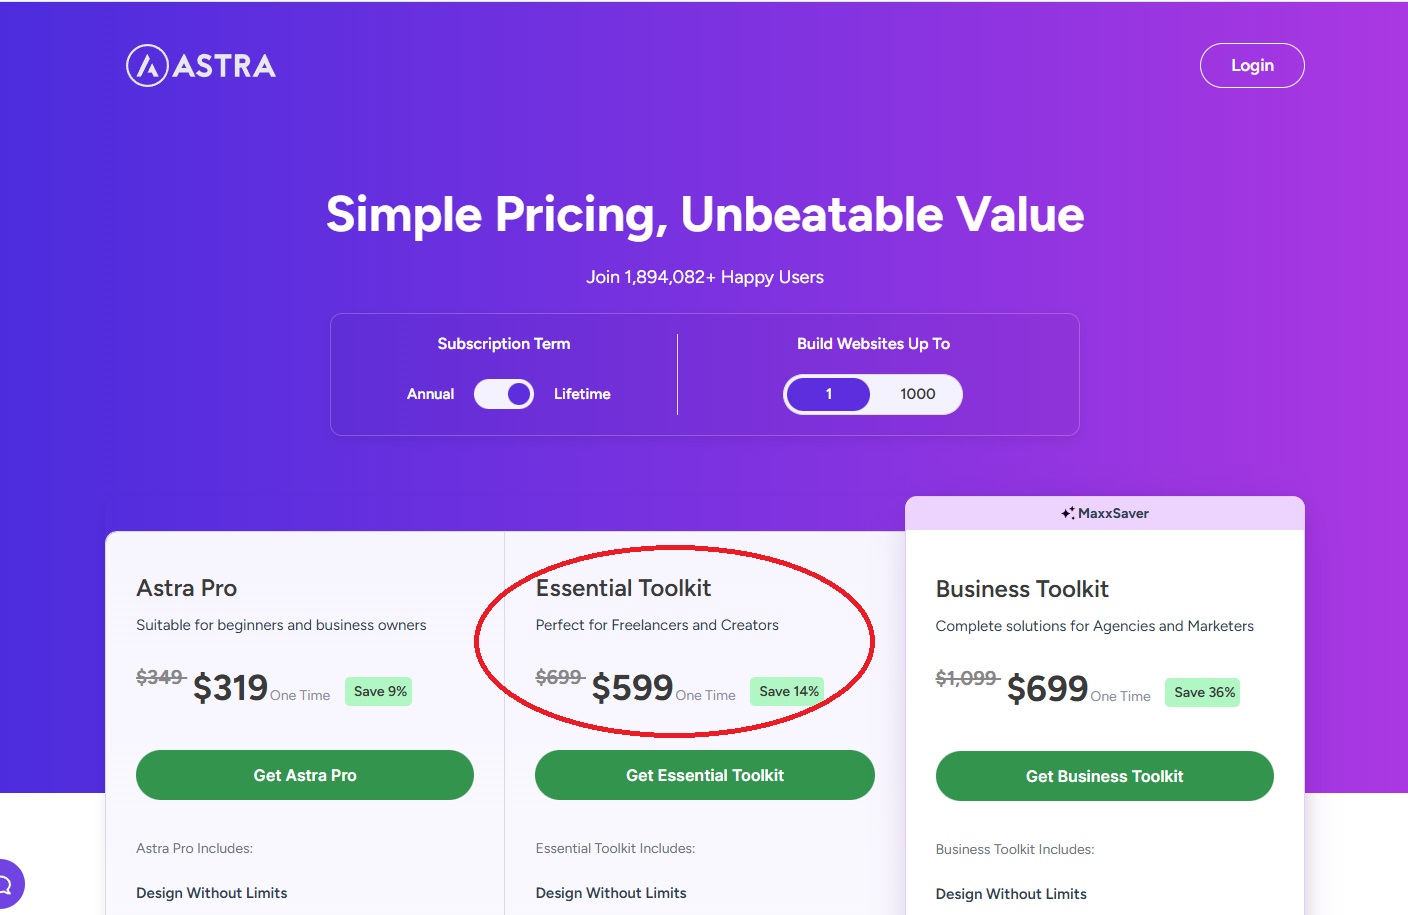1408x915 pixels.
Task: Click the Simple Pricing, Unbeatable Value heading
Action: pos(705,214)
